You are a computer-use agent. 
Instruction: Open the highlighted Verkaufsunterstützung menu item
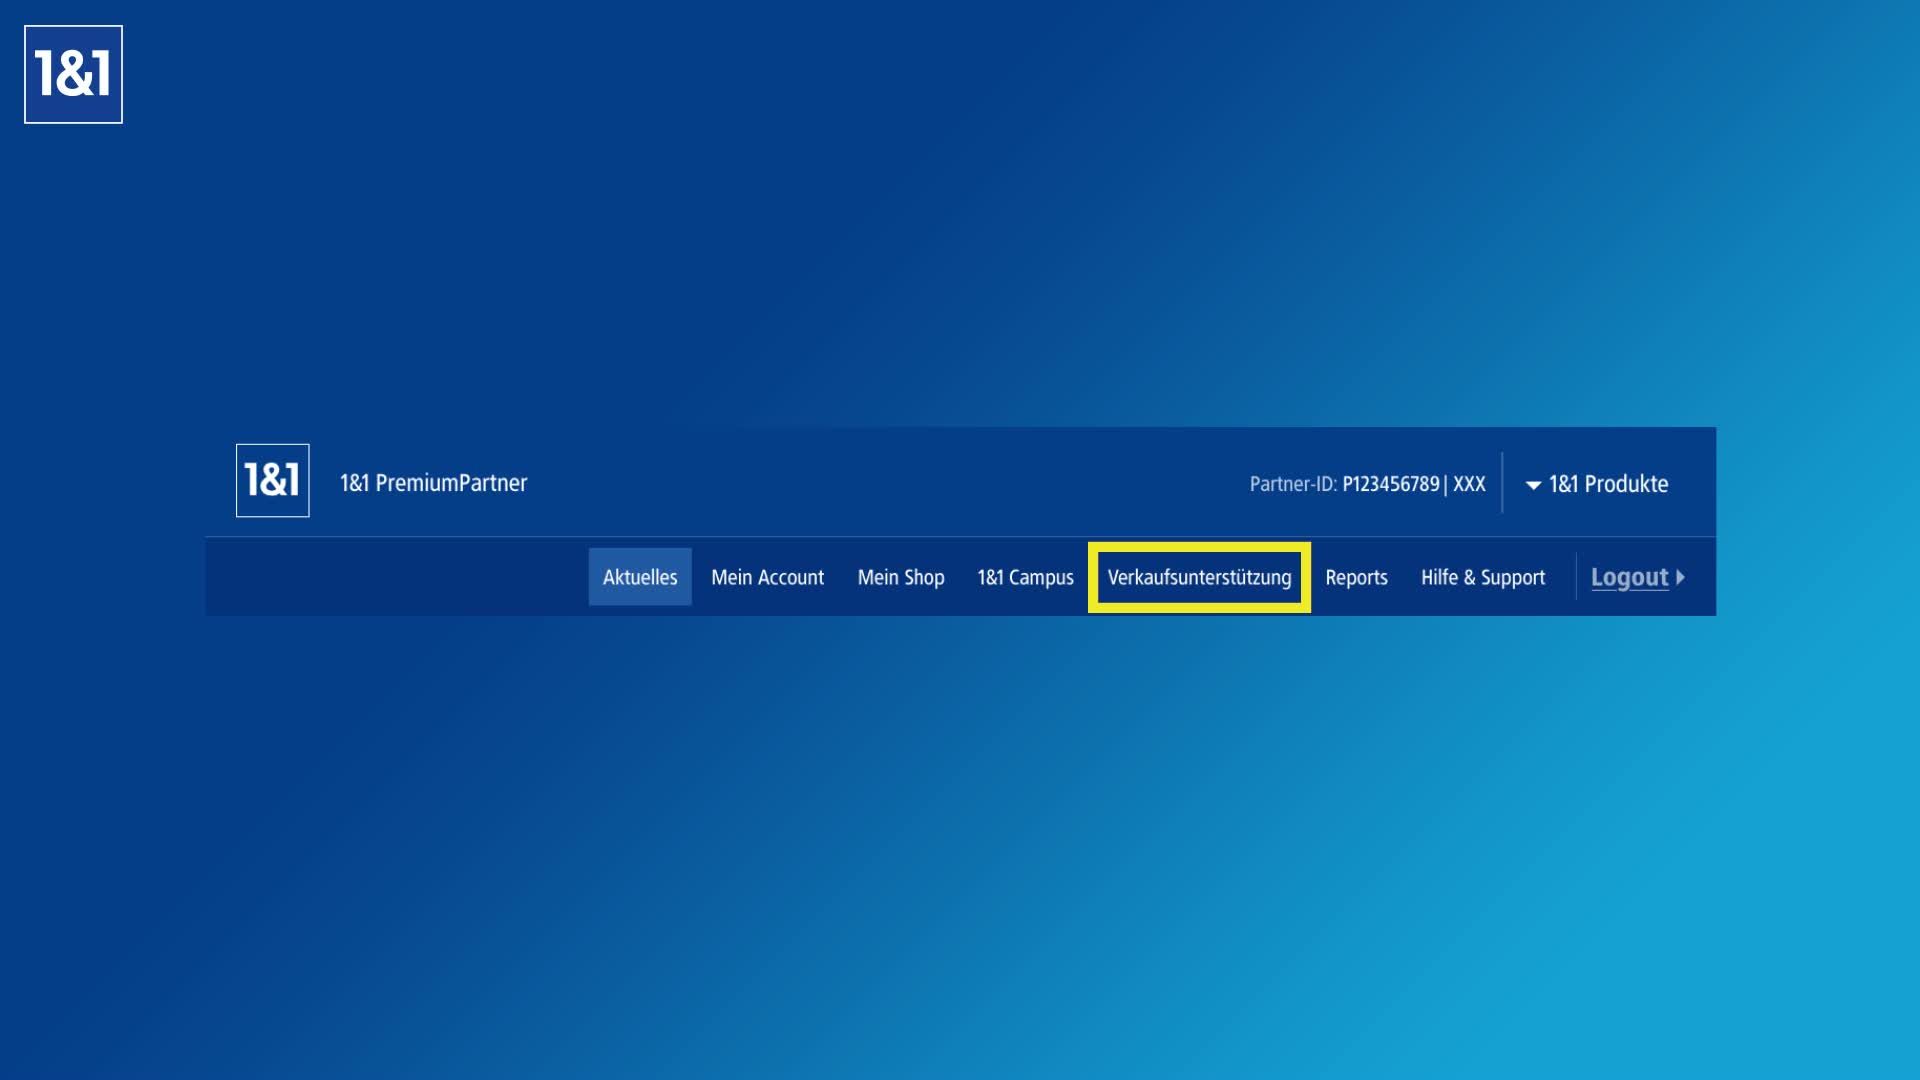coord(1199,578)
